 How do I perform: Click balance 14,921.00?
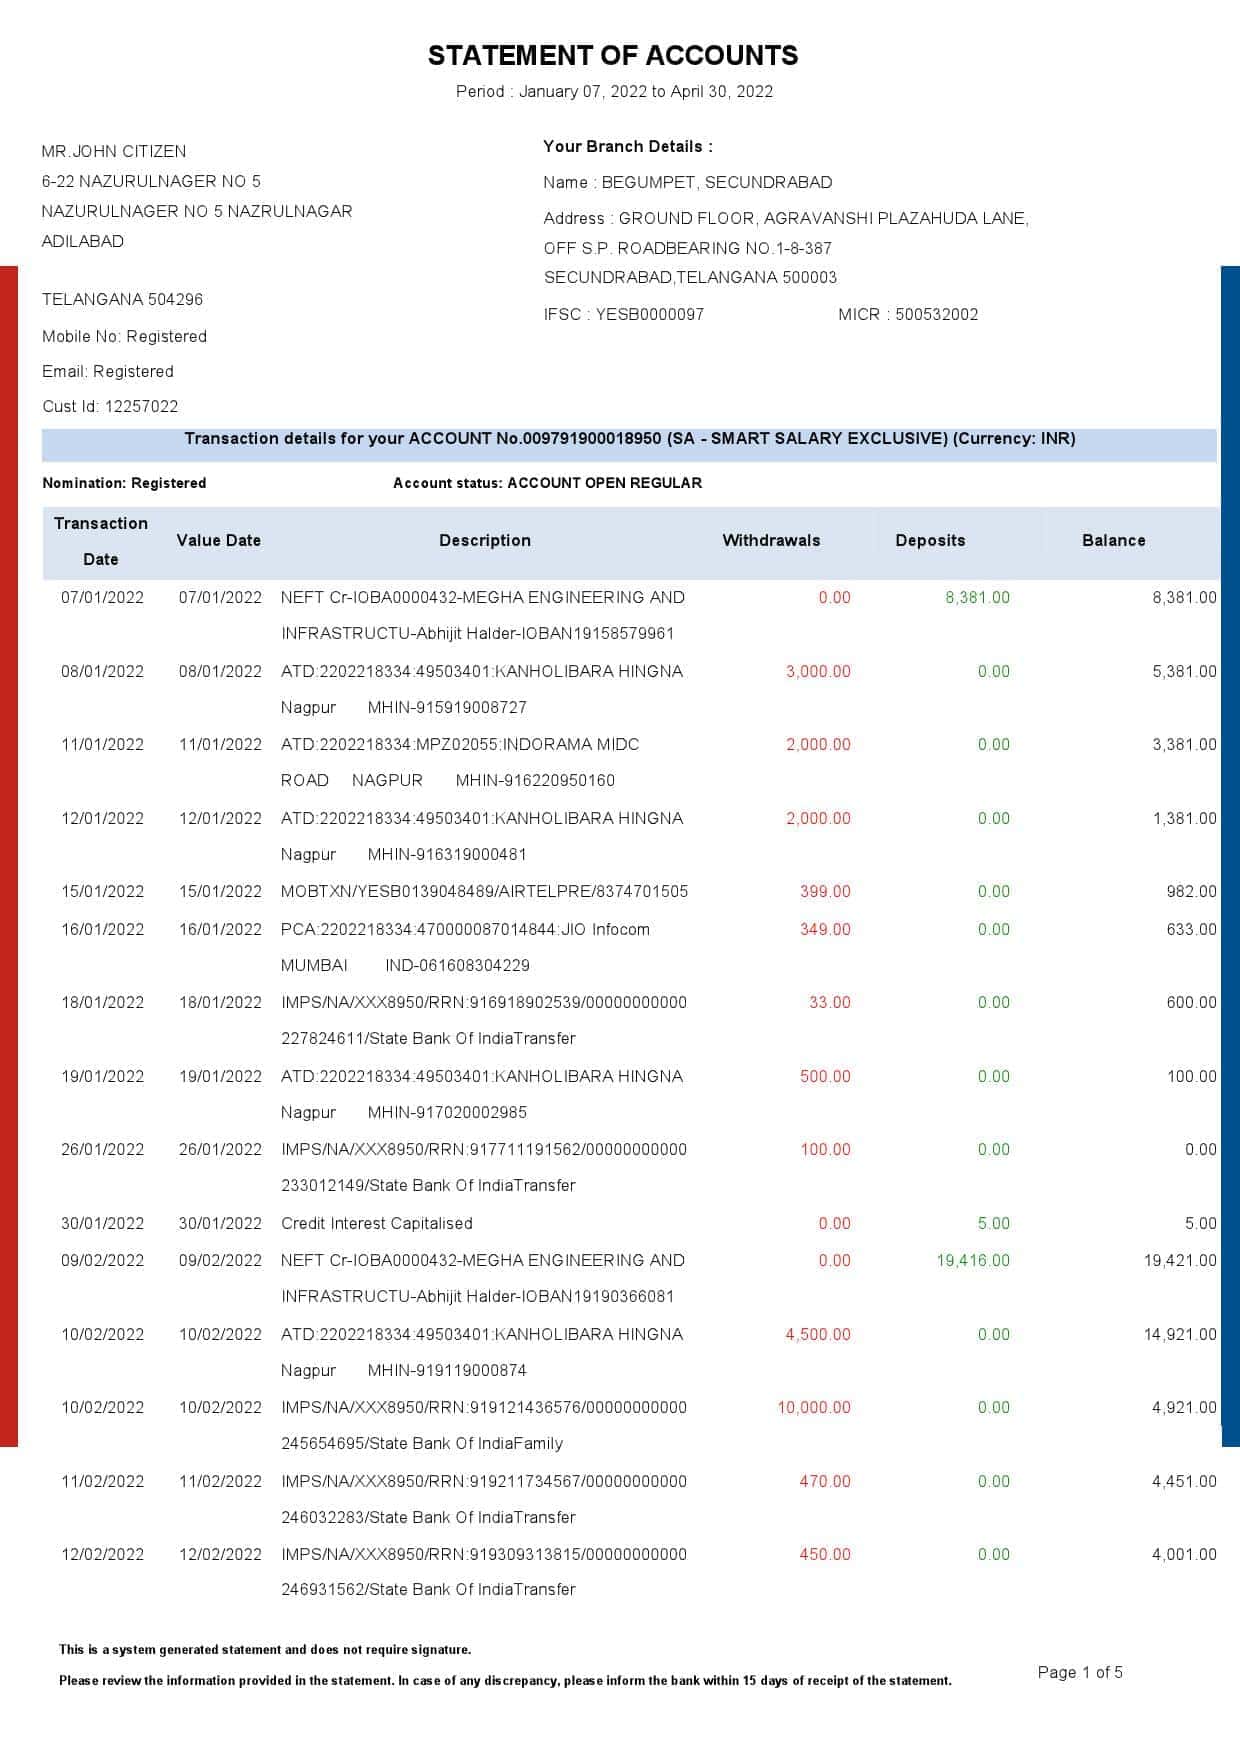[1181, 1334]
